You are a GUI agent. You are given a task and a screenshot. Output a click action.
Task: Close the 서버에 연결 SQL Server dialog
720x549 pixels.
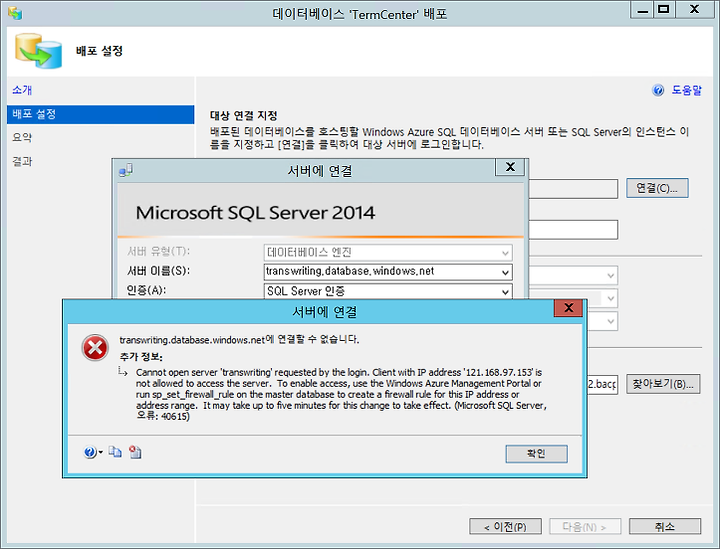point(510,167)
